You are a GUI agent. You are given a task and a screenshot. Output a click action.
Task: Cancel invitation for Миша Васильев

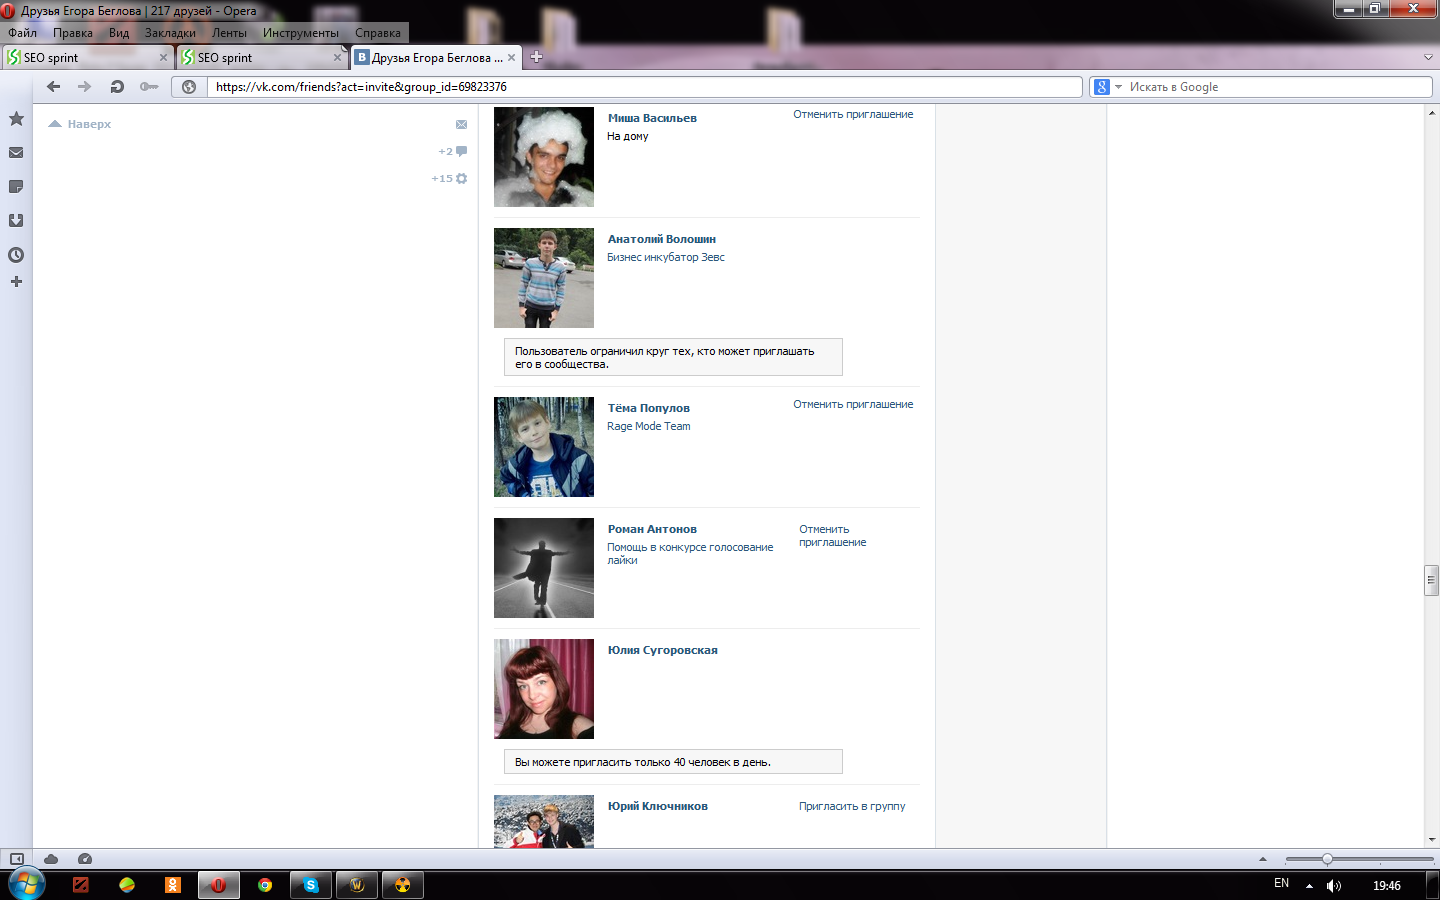coord(853,114)
